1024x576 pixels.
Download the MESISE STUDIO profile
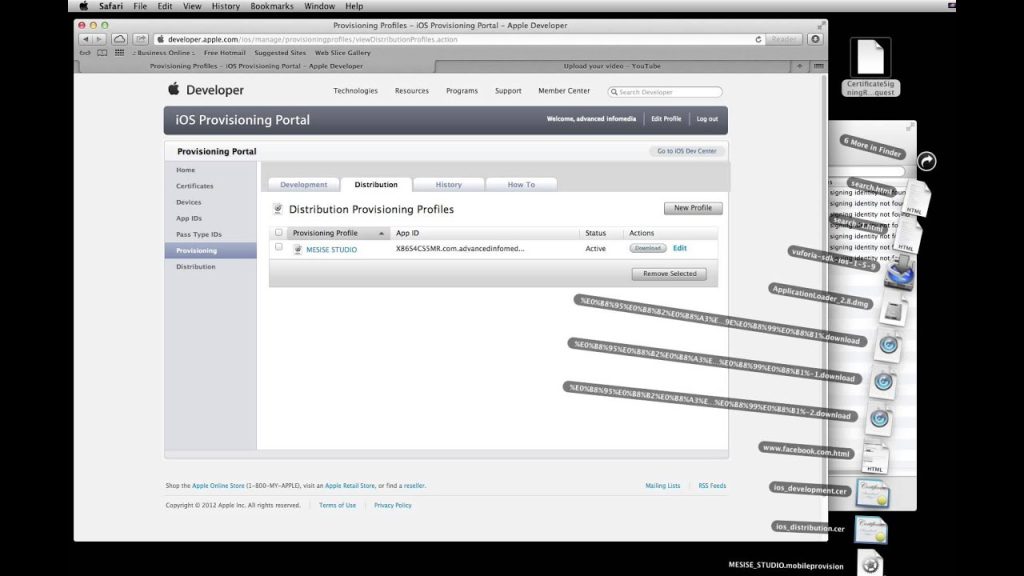(x=647, y=248)
